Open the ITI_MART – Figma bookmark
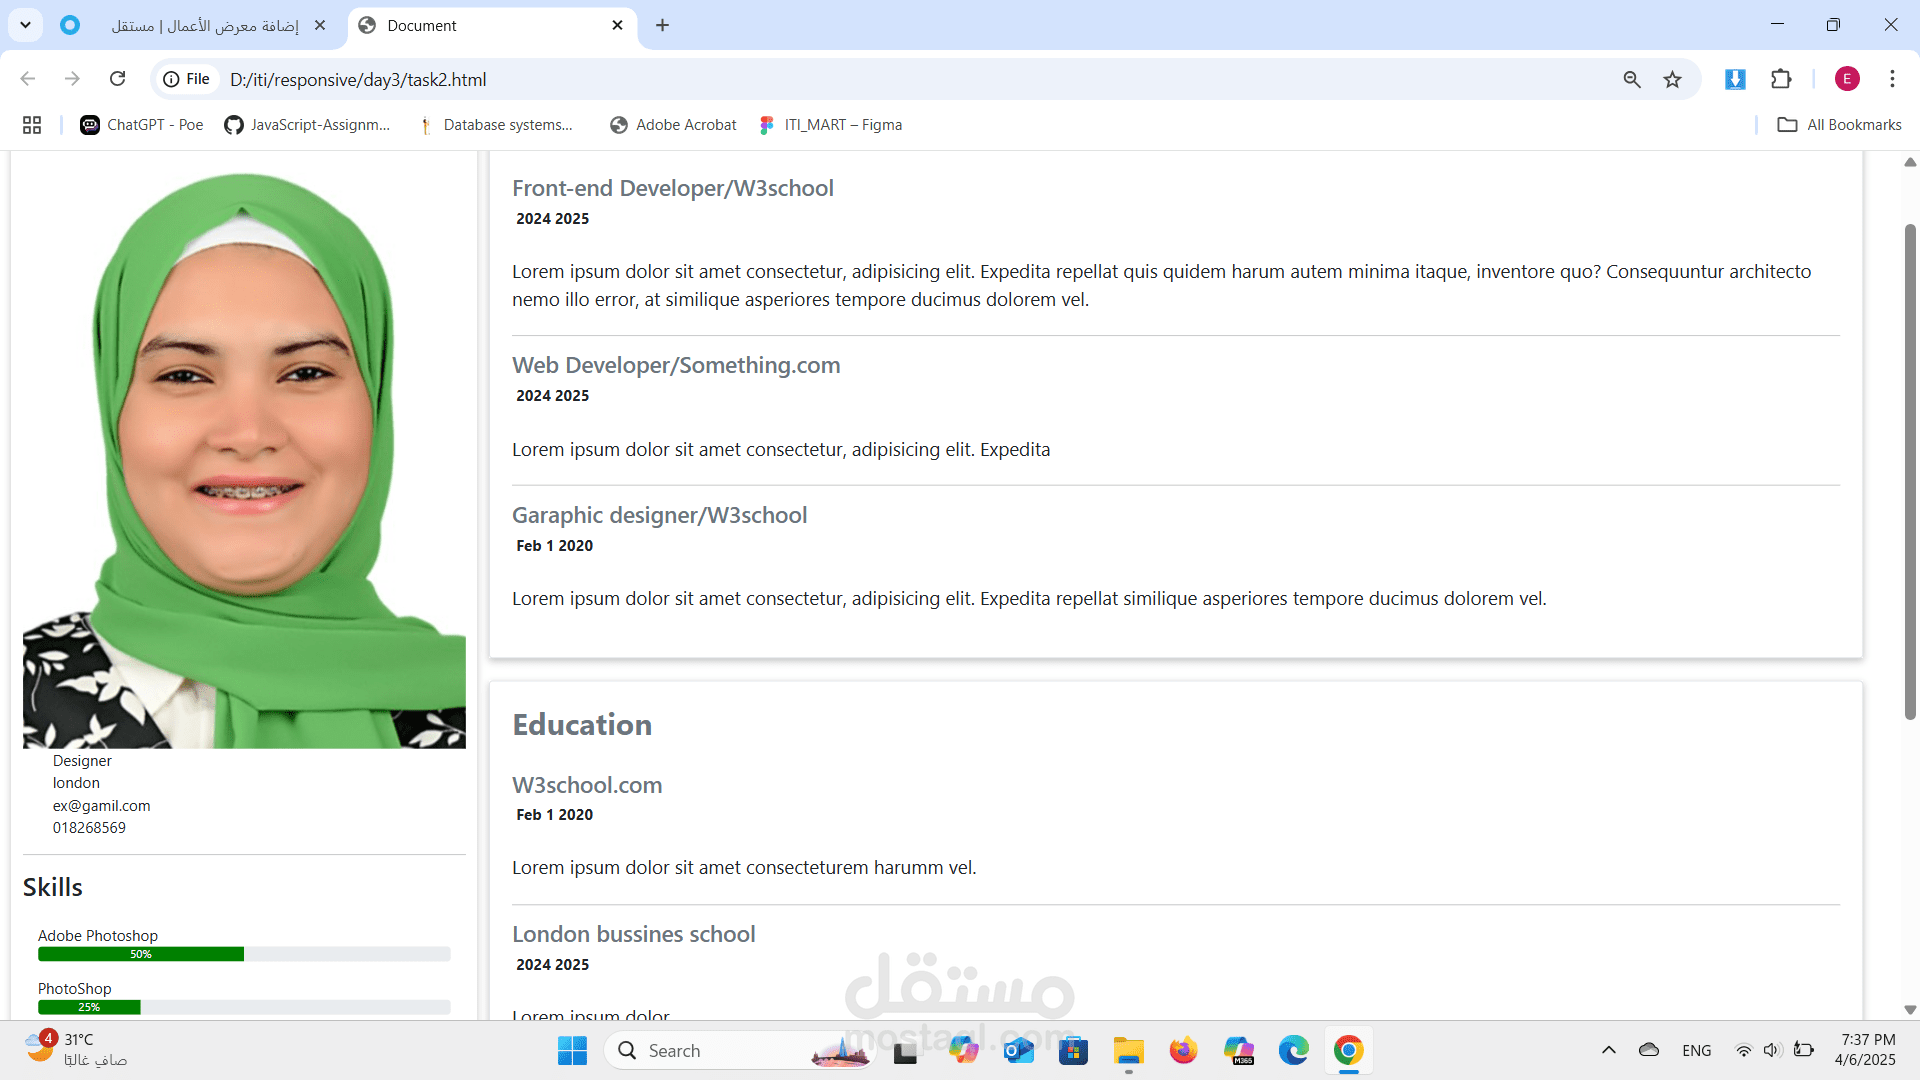This screenshot has height=1080, width=1920. 830,125
